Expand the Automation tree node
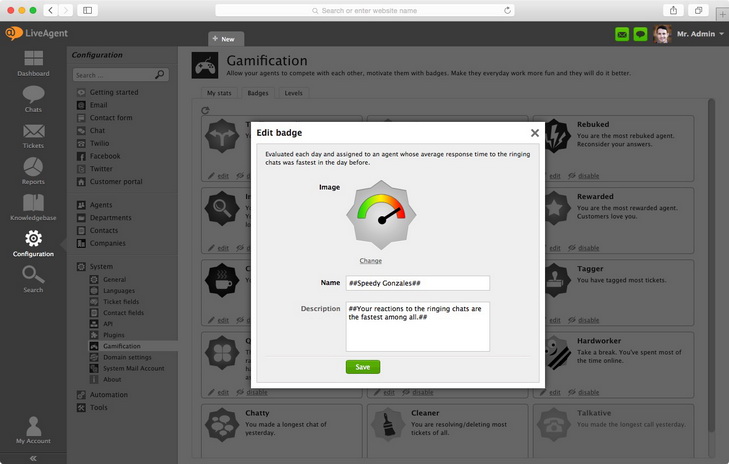729x464 pixels. tap(81, 394)
